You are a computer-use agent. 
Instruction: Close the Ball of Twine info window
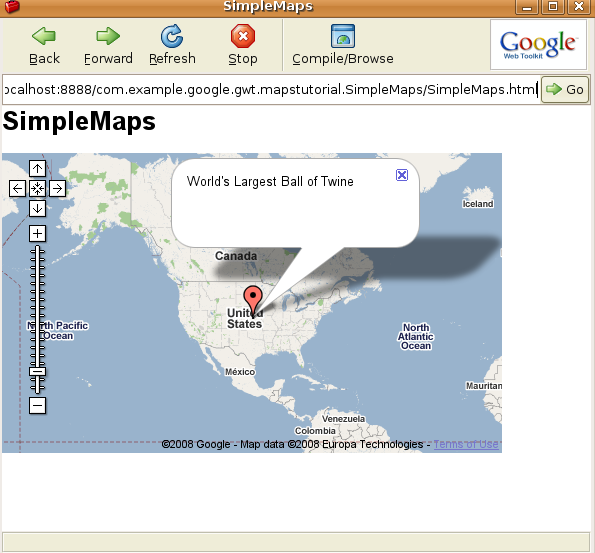[402, 175]
